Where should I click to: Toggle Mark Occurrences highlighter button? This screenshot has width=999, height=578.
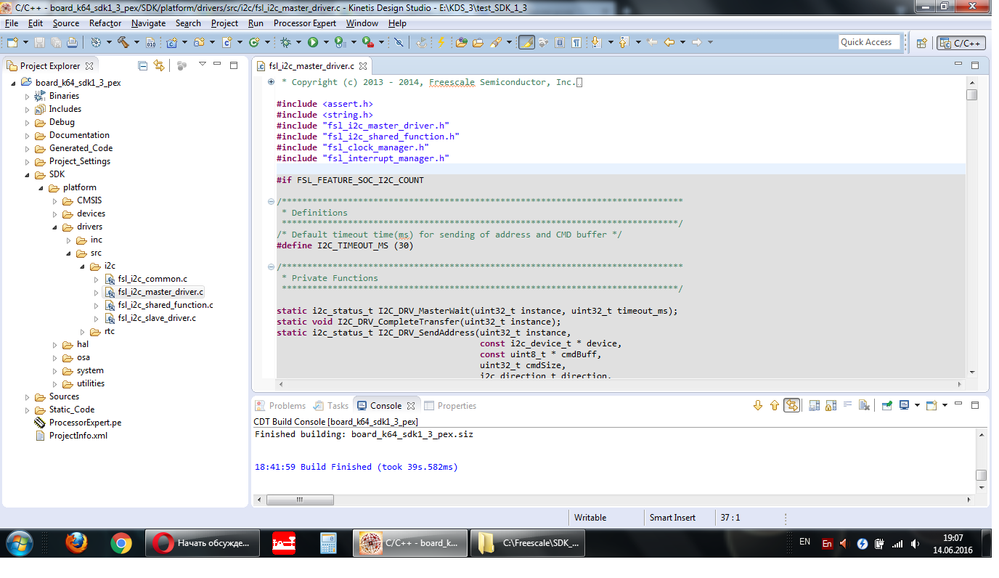526,42
